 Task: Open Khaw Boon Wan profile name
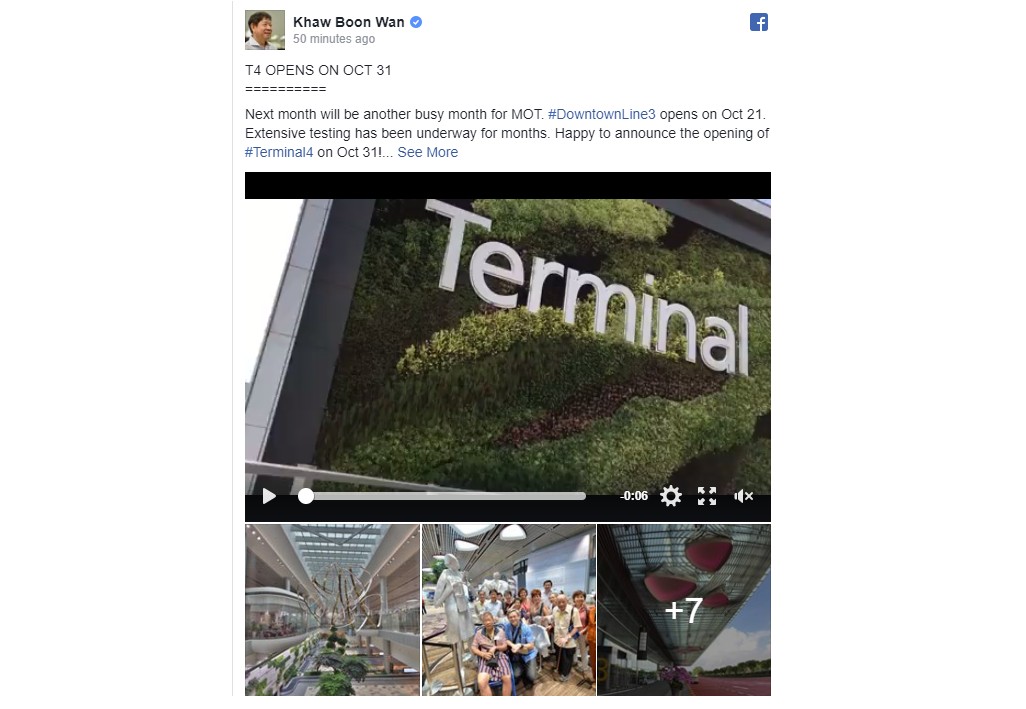349,22
